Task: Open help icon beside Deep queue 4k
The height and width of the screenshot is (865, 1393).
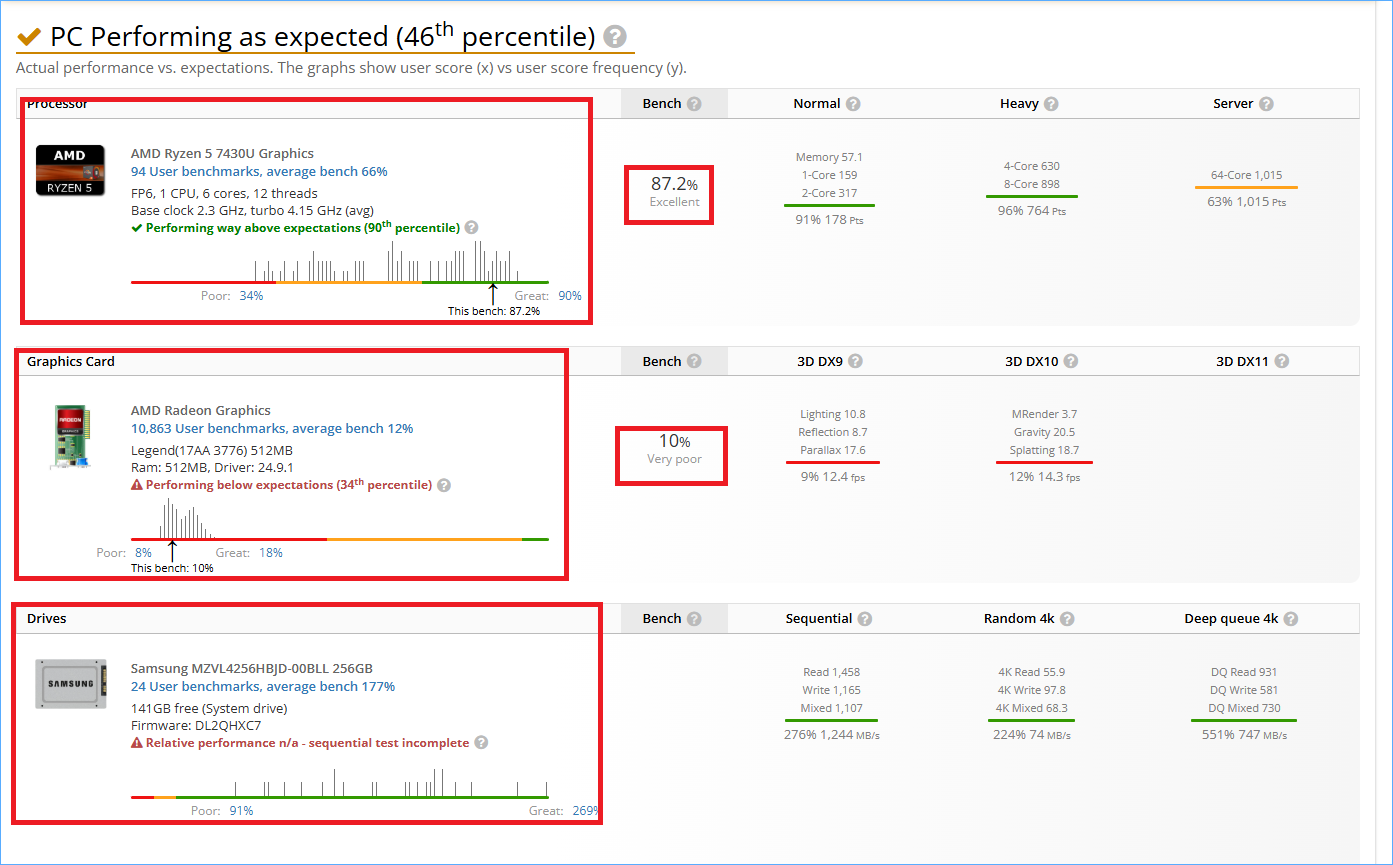Action: 1291,619
